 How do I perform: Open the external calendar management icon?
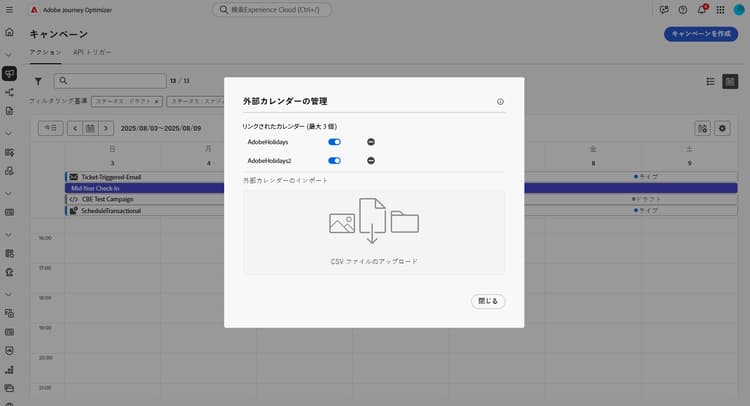[x=702, y=128]
